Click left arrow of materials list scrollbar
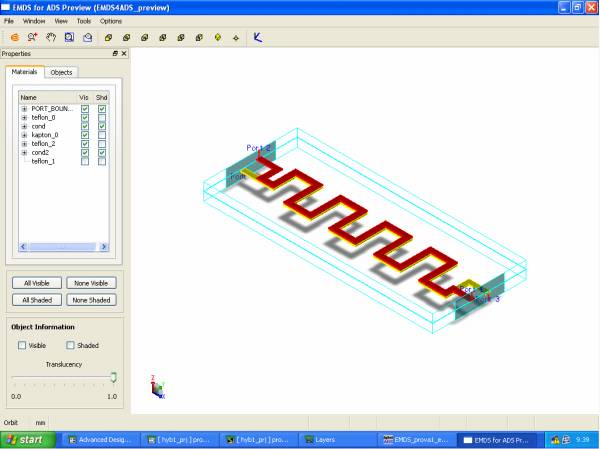 tap(23, 247)
